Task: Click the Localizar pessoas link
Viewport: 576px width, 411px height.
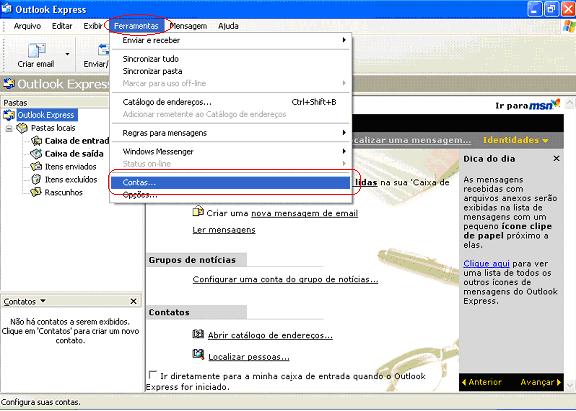Action: pos(249,357)
